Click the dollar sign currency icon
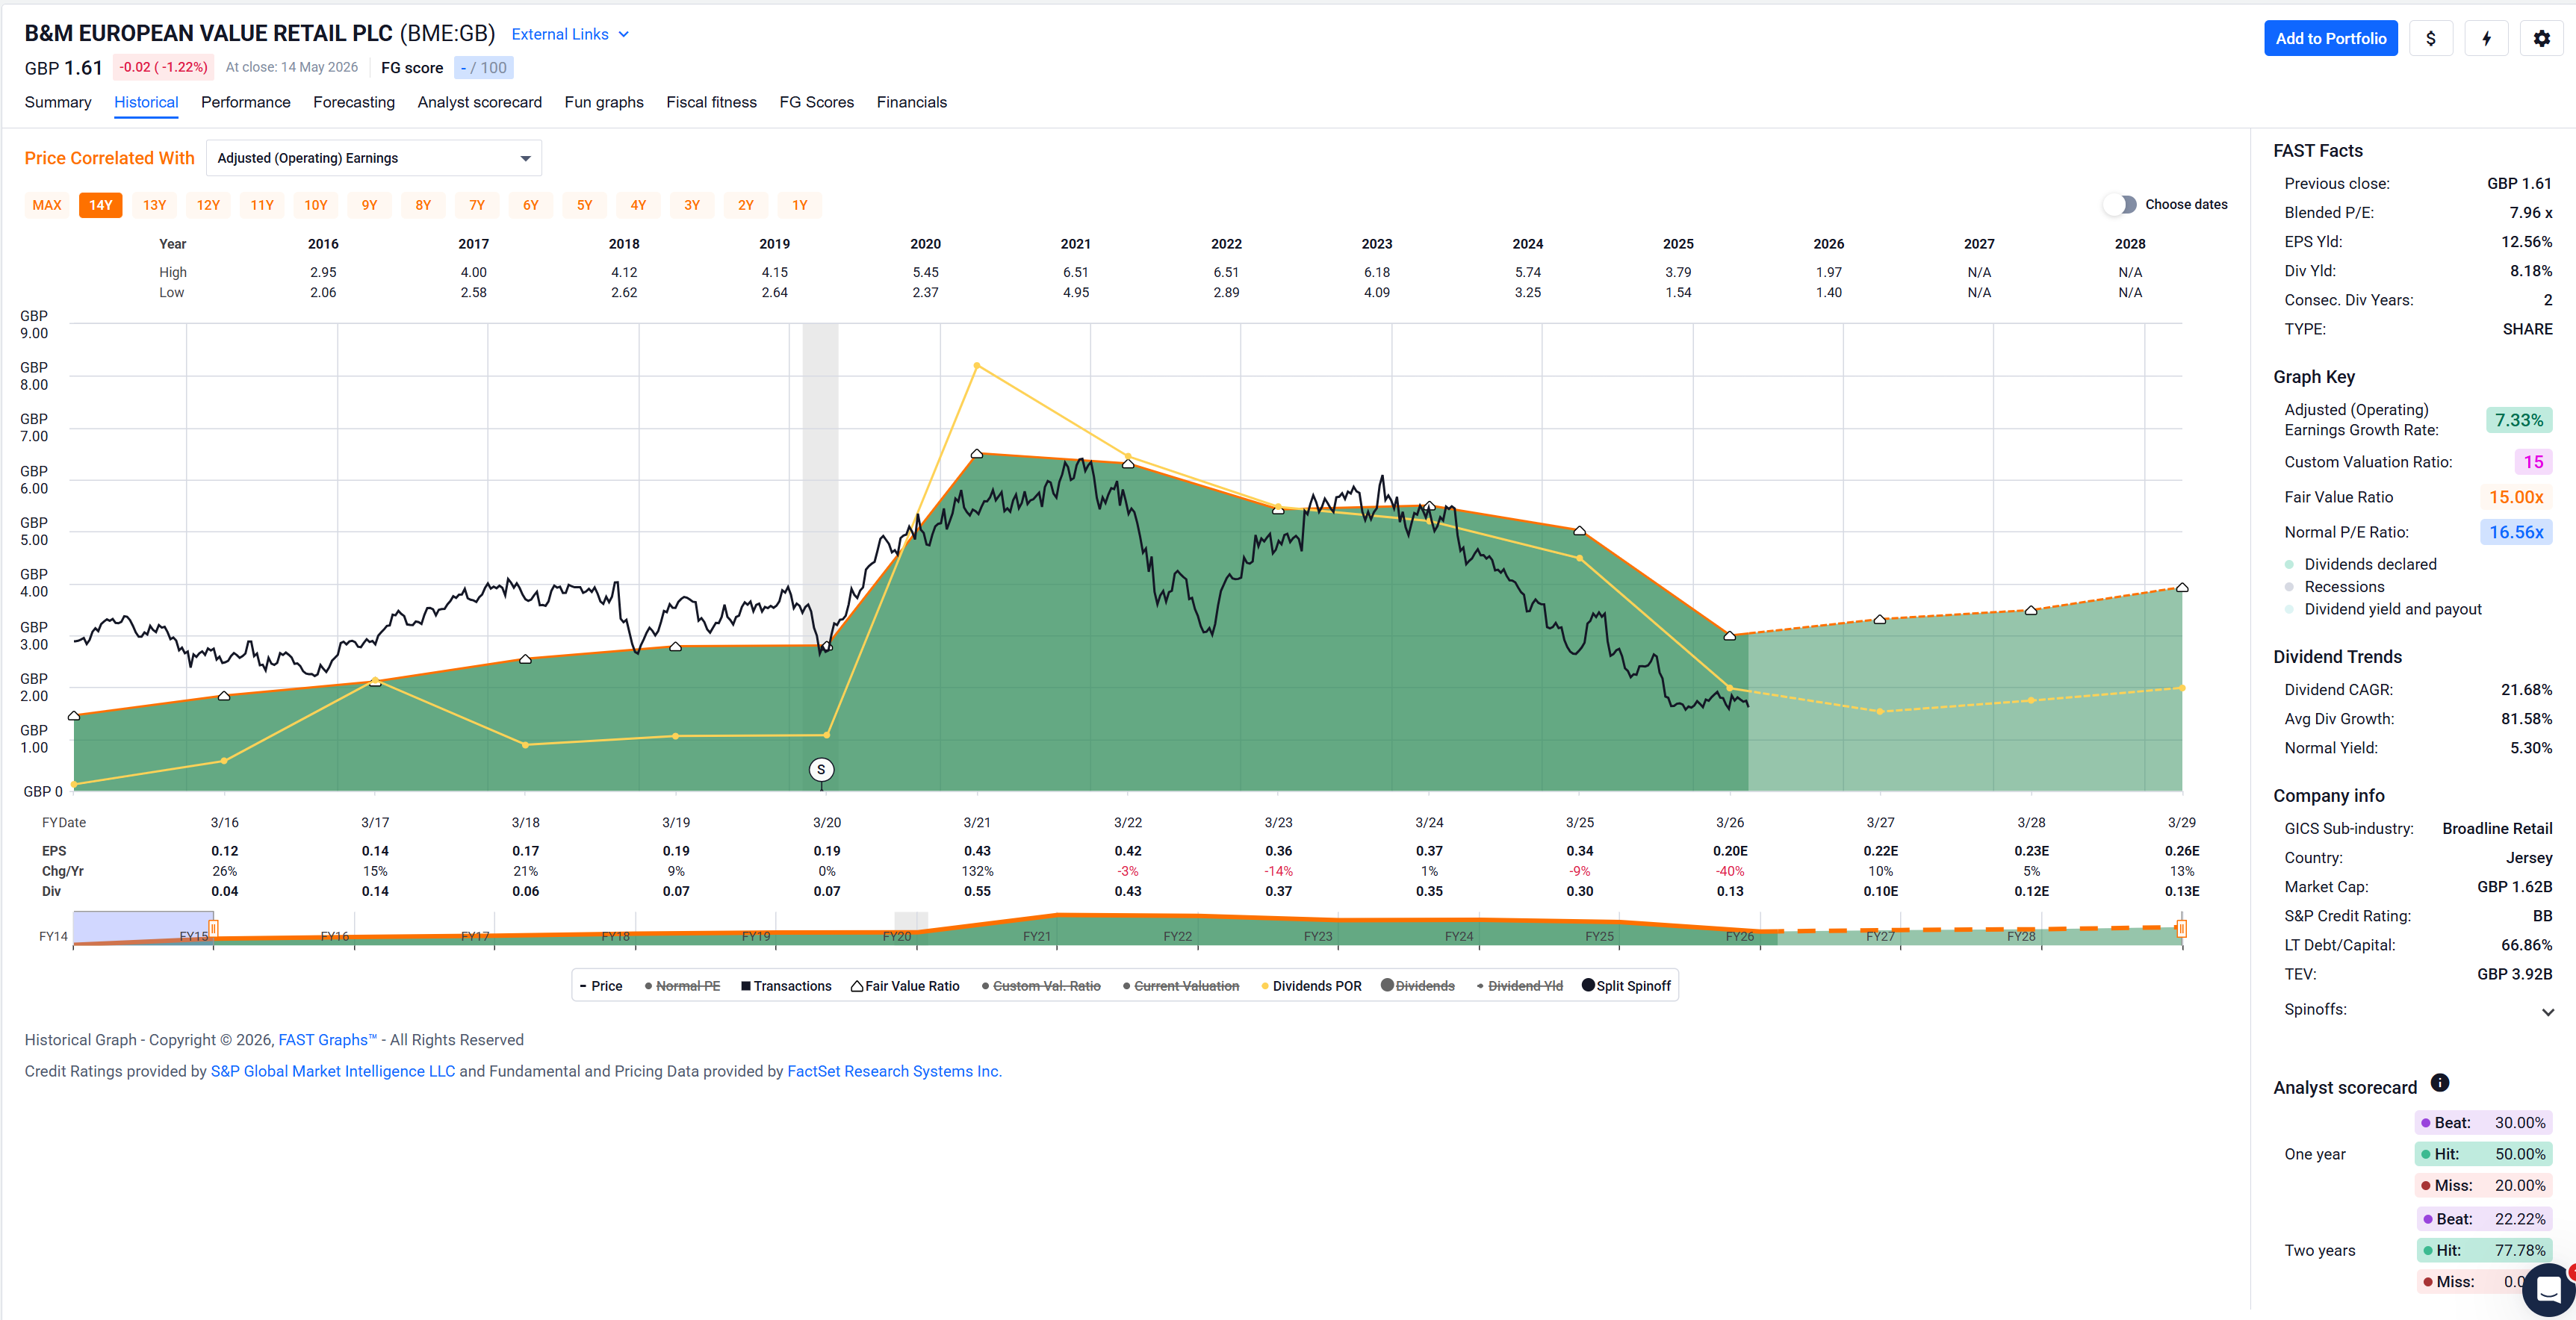This screenshot has width=2576, height=1320. coord(2431,39)
